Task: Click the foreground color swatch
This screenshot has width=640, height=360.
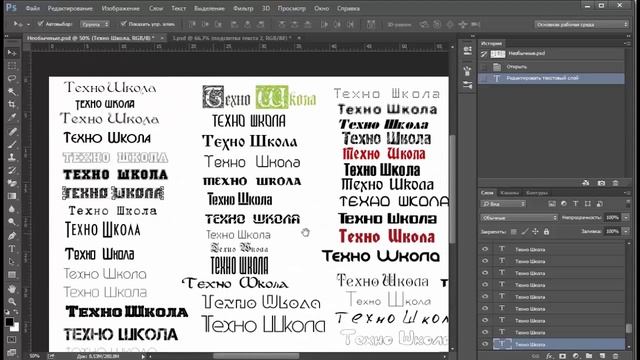Action: 9,322
